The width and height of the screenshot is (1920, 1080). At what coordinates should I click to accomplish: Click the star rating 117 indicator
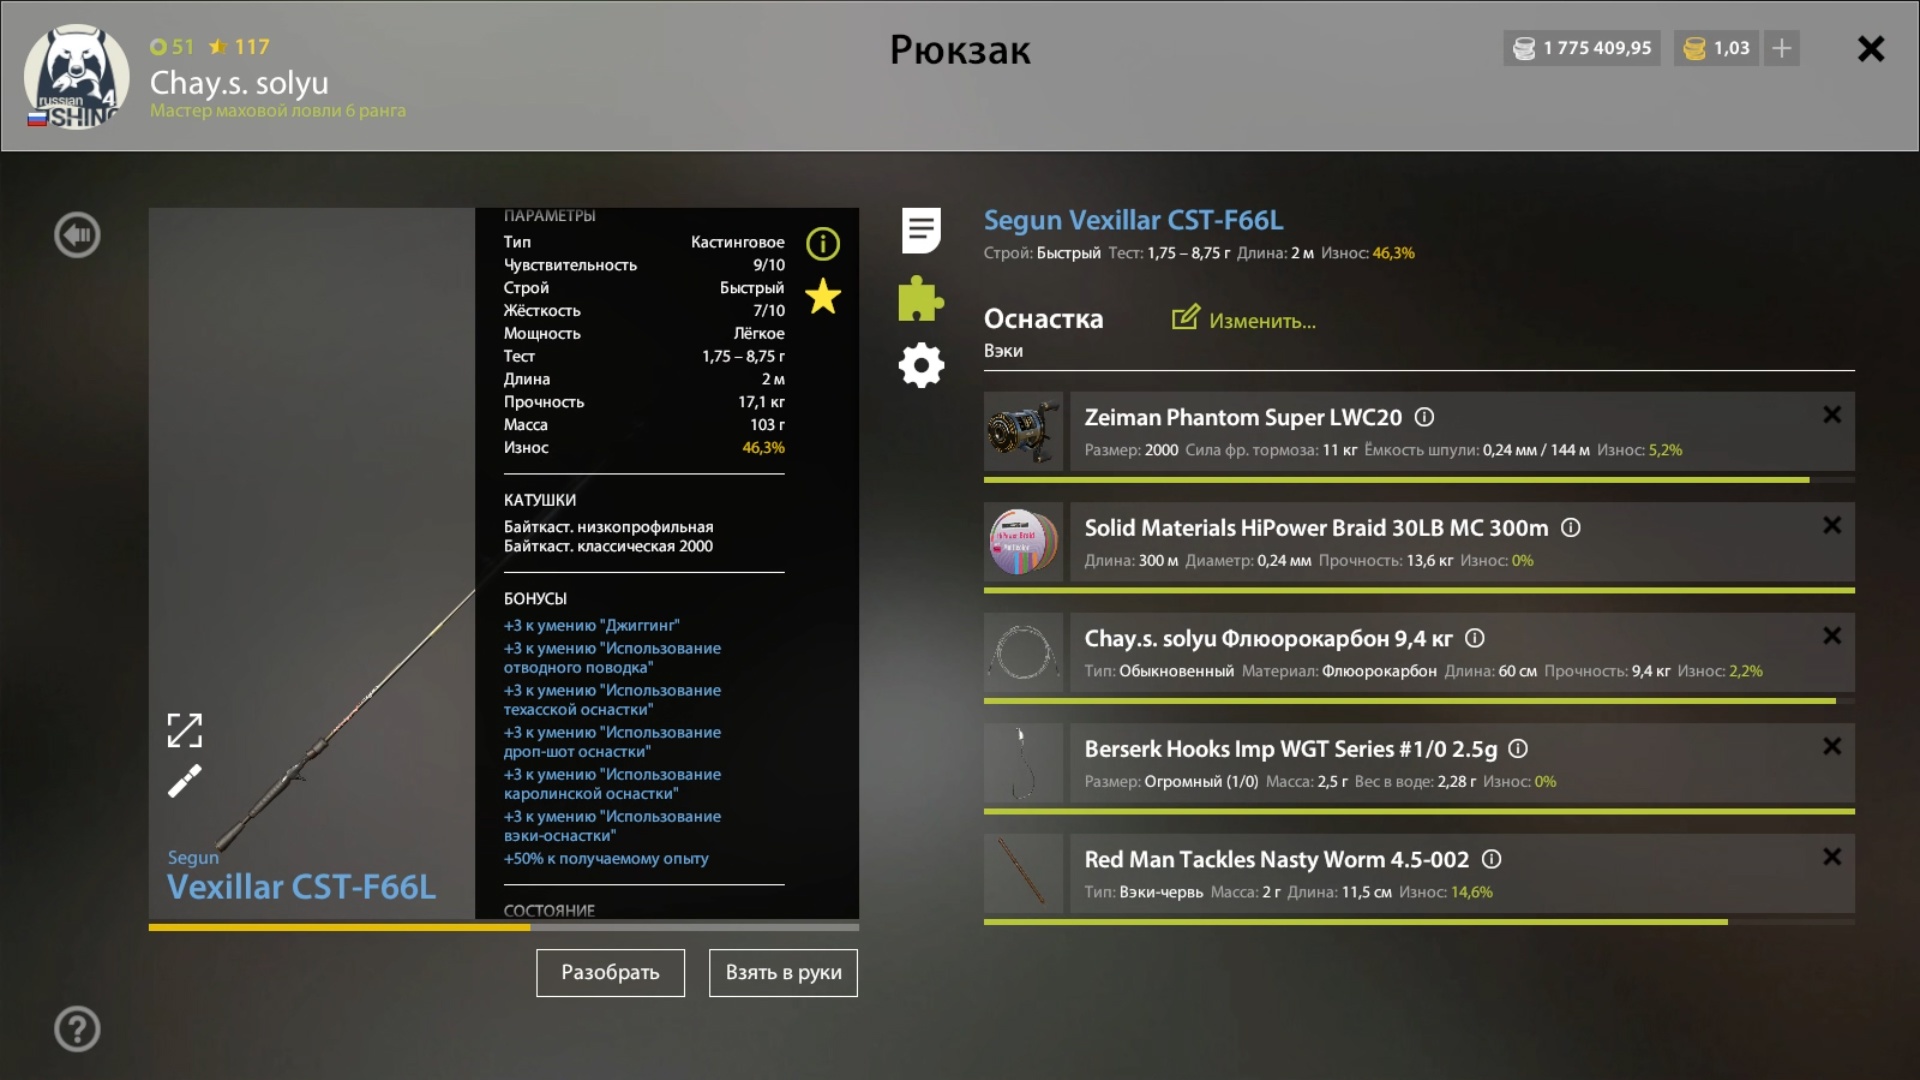click(x=239, y=47)
